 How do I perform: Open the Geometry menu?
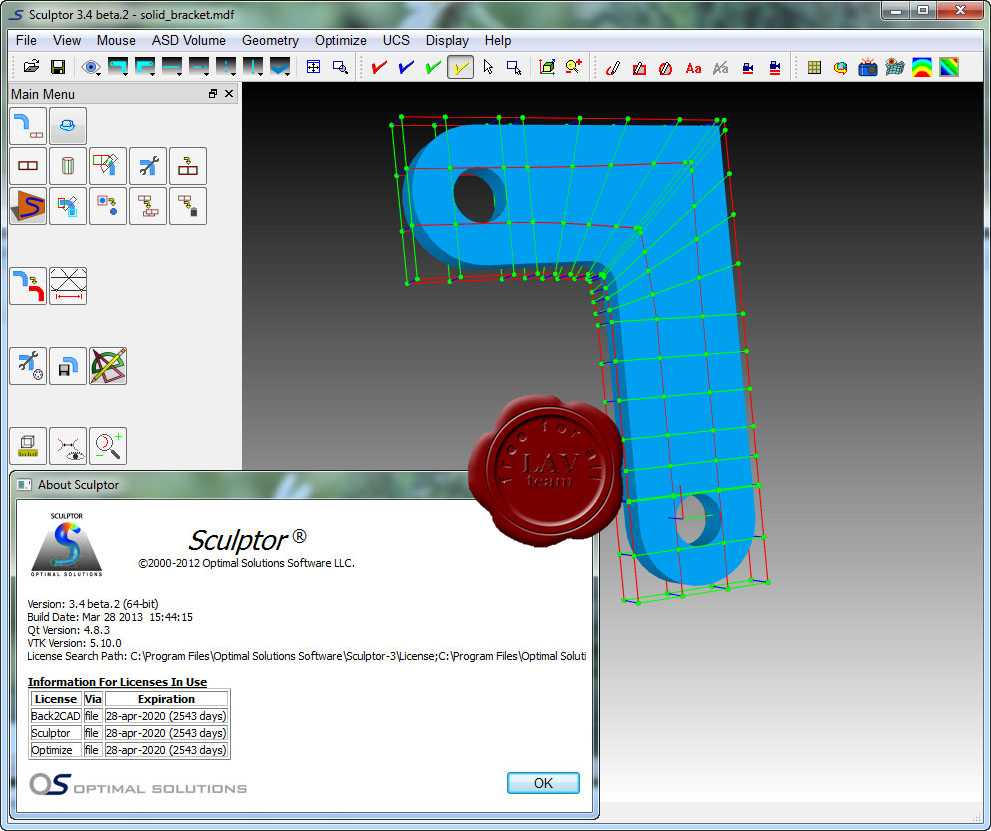[271, 40]
